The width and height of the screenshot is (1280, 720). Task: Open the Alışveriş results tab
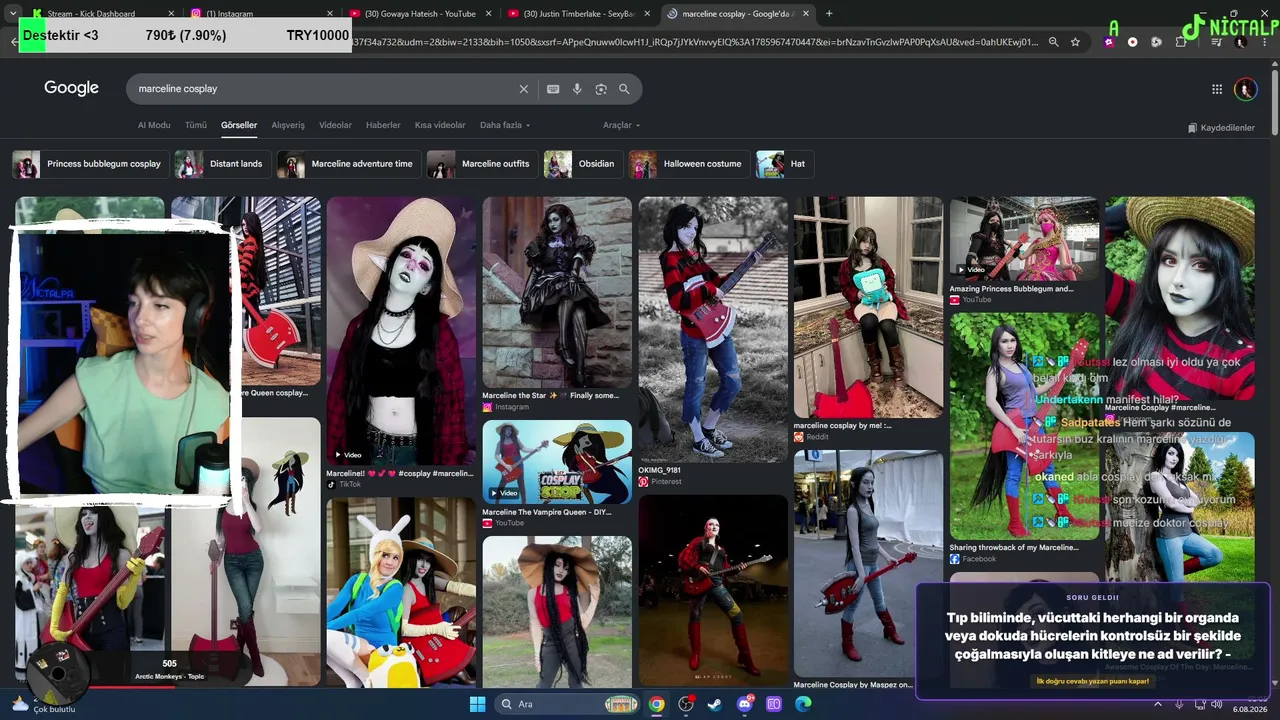288,125
